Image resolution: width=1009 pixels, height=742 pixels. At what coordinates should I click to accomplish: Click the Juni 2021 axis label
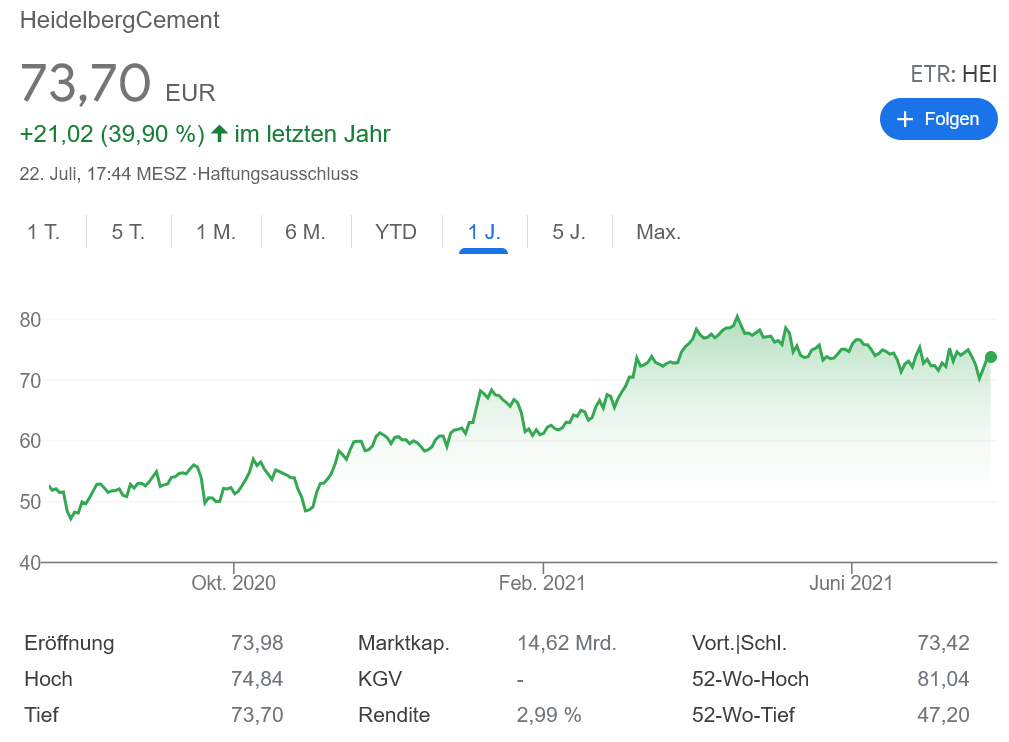click(x=851, y=583)
